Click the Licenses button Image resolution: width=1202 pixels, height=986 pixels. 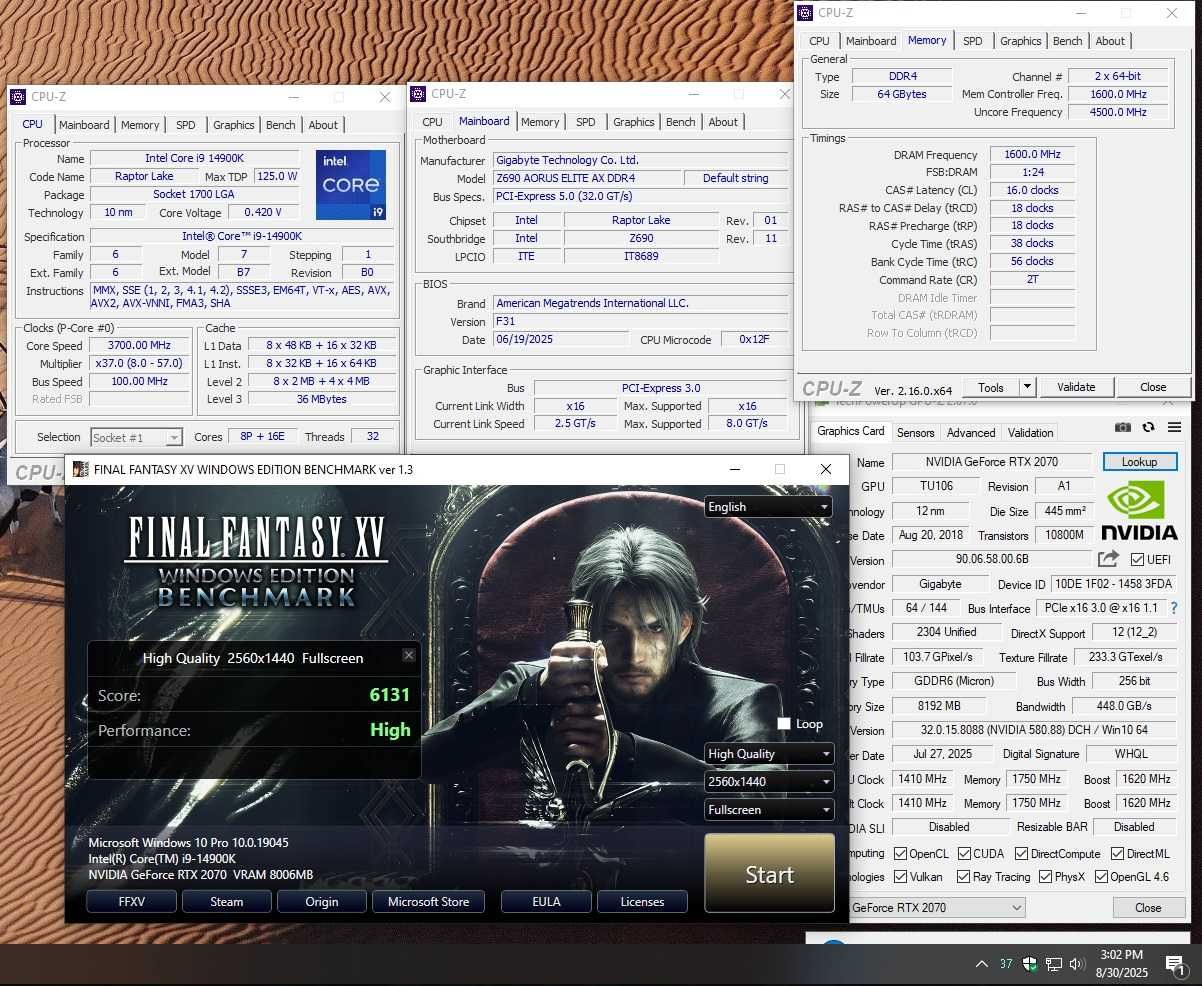click(642, 901)
